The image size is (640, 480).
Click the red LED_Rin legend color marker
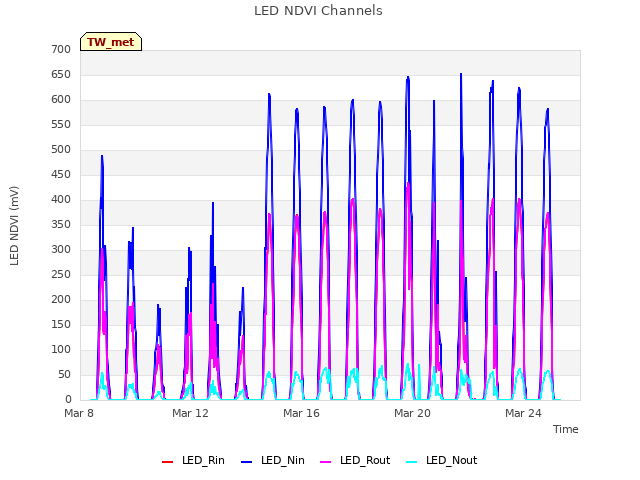167,462
